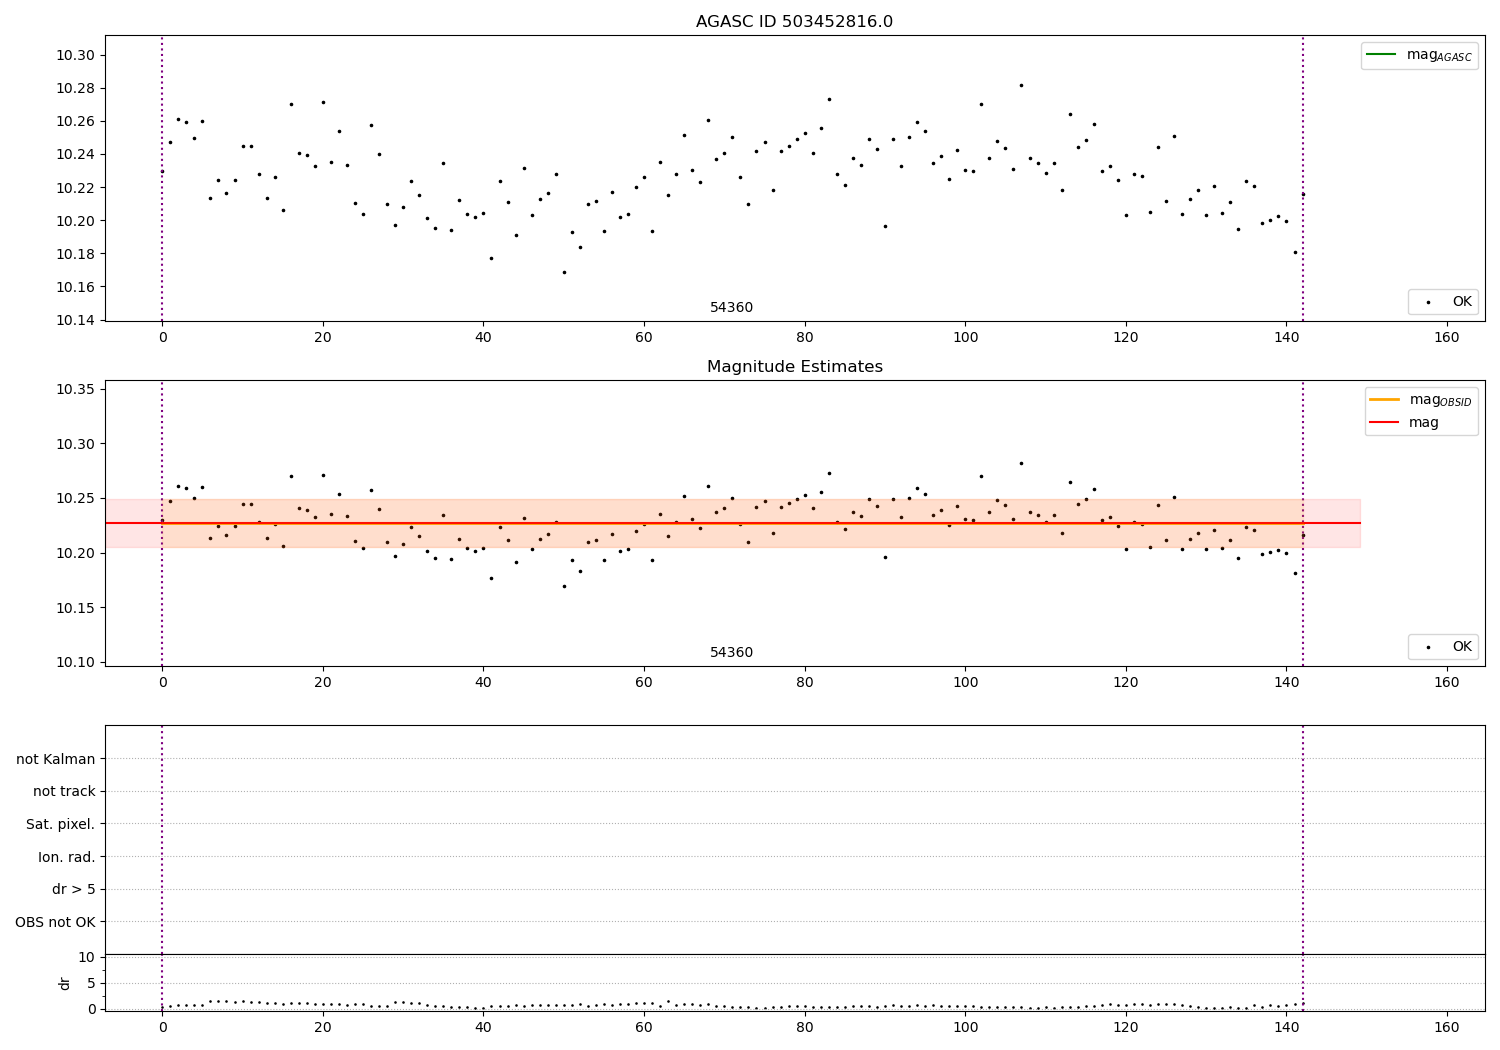The height and width of the screenshot is (1050, 1500).
Task: Click the 10.18 y-axis tick label
Action: (x=76, y=254)
